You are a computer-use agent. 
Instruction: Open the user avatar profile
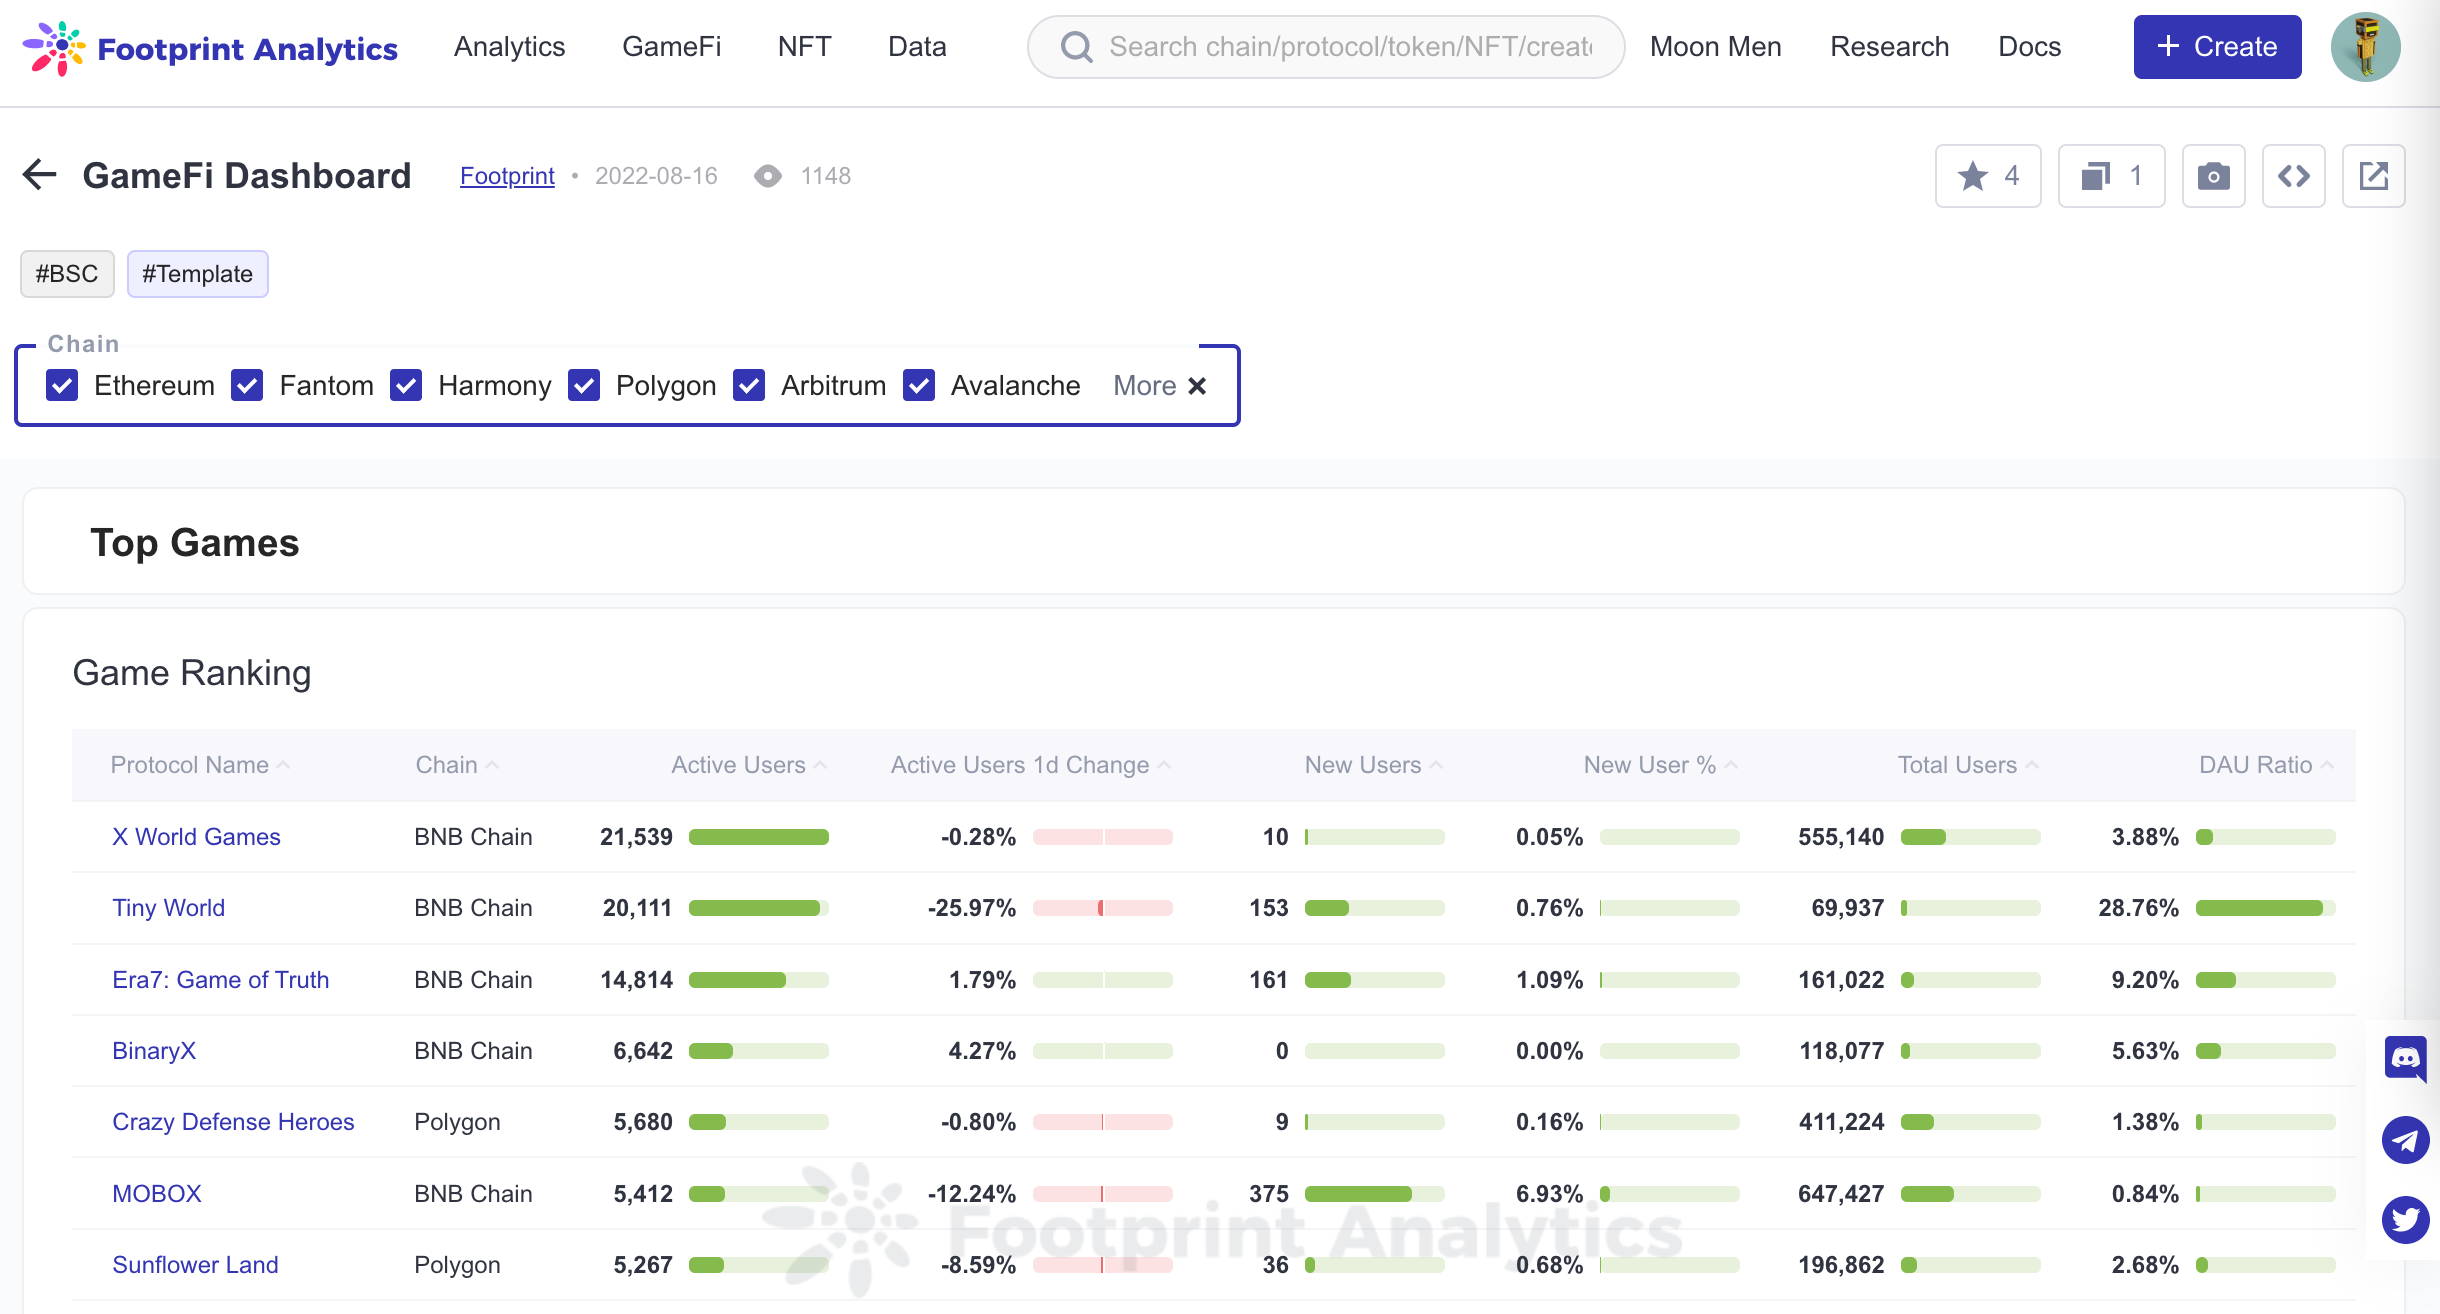click(2365, 47)
